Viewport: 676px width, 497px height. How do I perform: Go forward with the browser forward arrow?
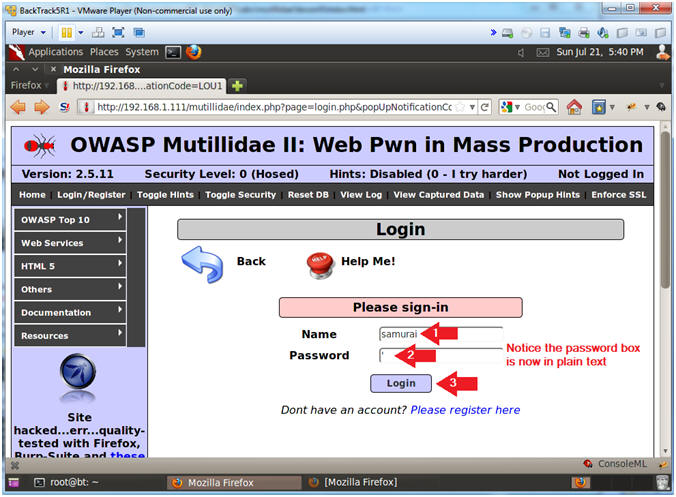41,106
